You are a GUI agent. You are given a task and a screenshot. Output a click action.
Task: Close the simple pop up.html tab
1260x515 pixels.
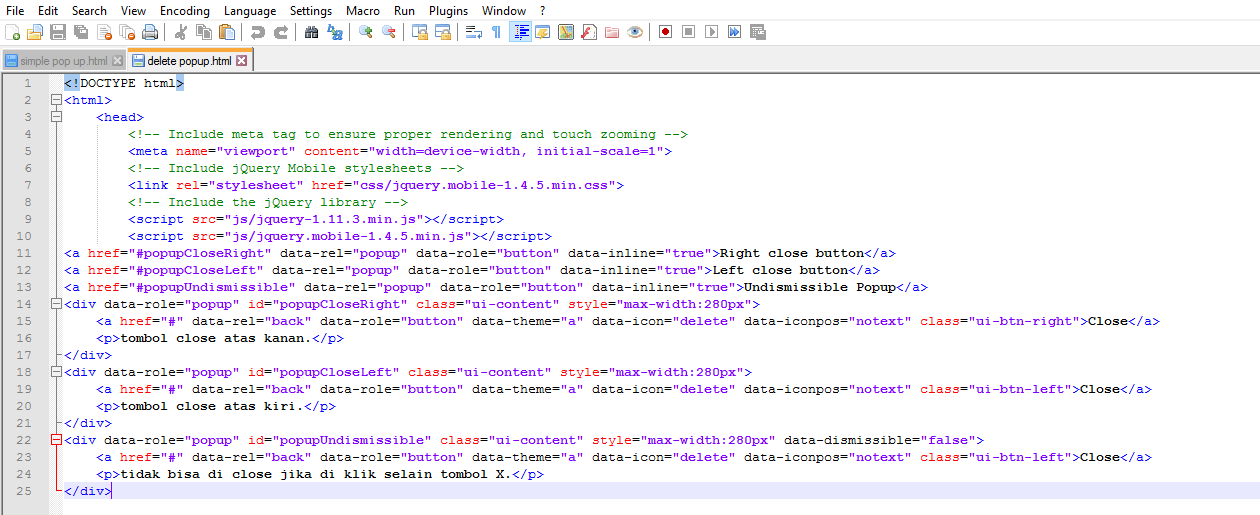coord(117,61)
